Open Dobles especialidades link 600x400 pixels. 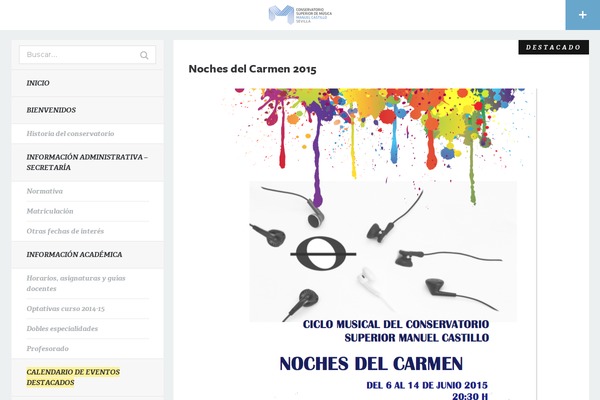tap(62, 328)
